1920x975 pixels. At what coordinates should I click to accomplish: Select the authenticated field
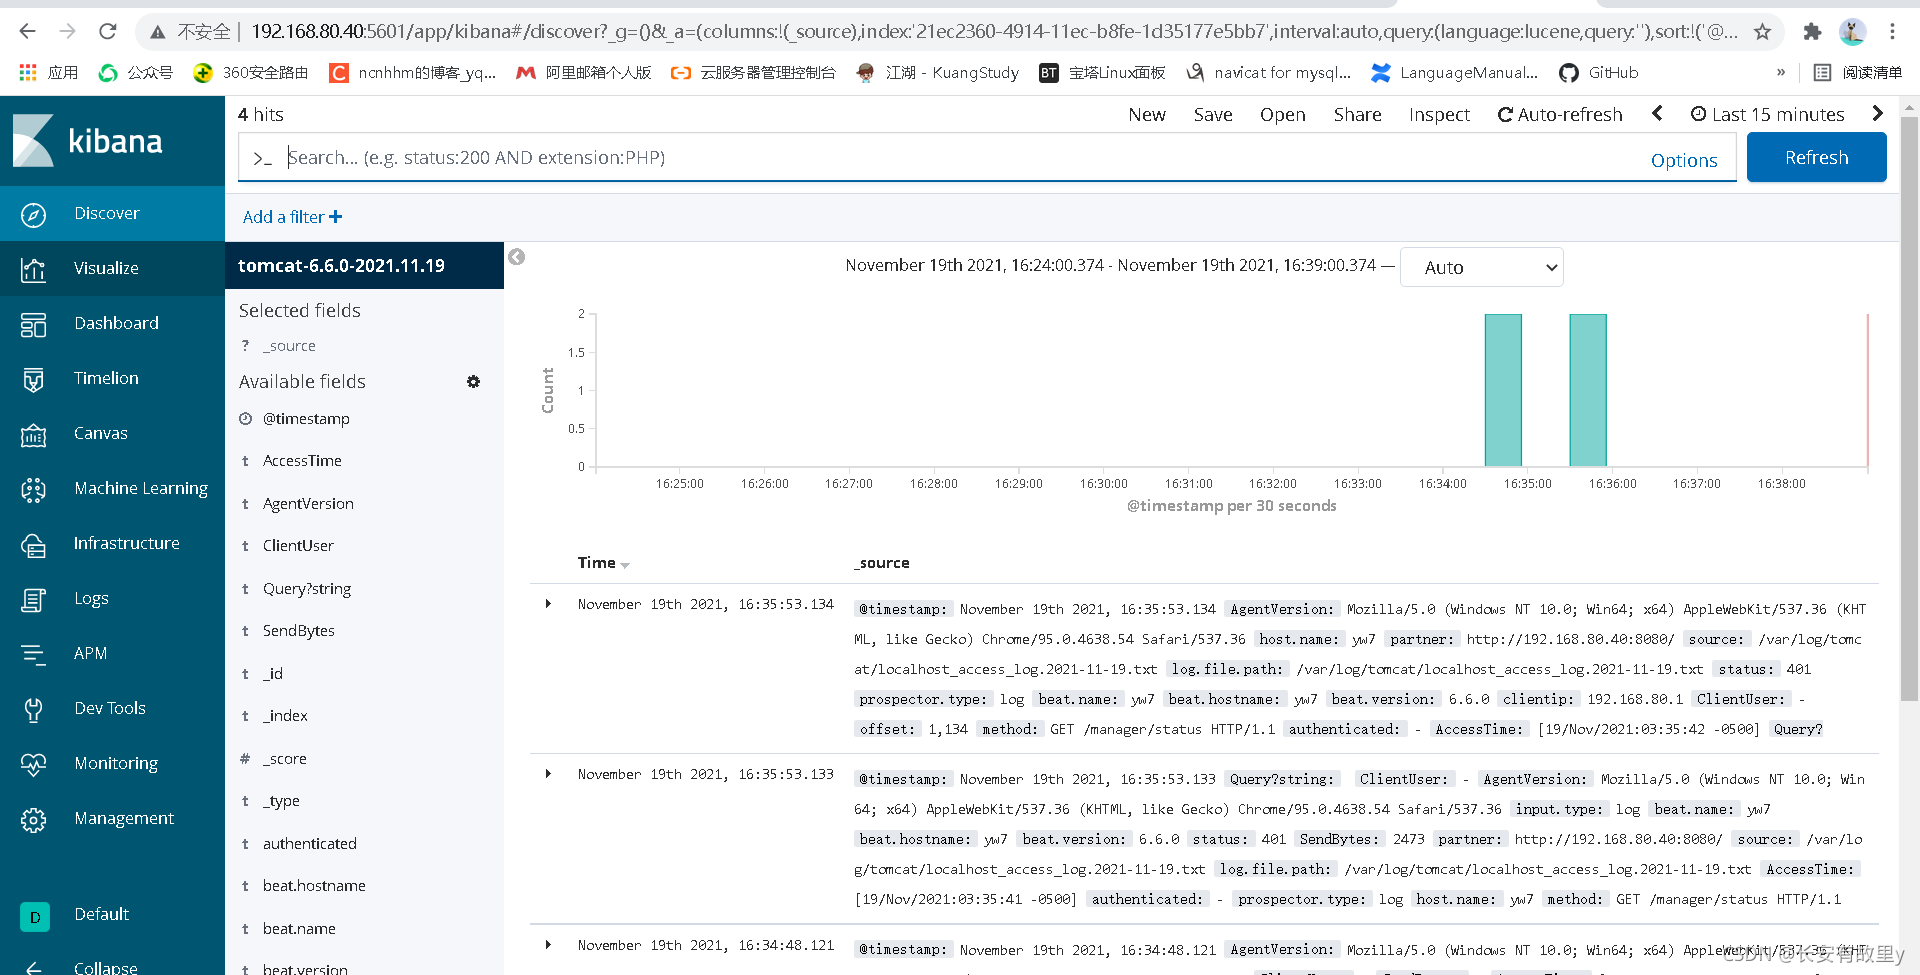[309, 843]
